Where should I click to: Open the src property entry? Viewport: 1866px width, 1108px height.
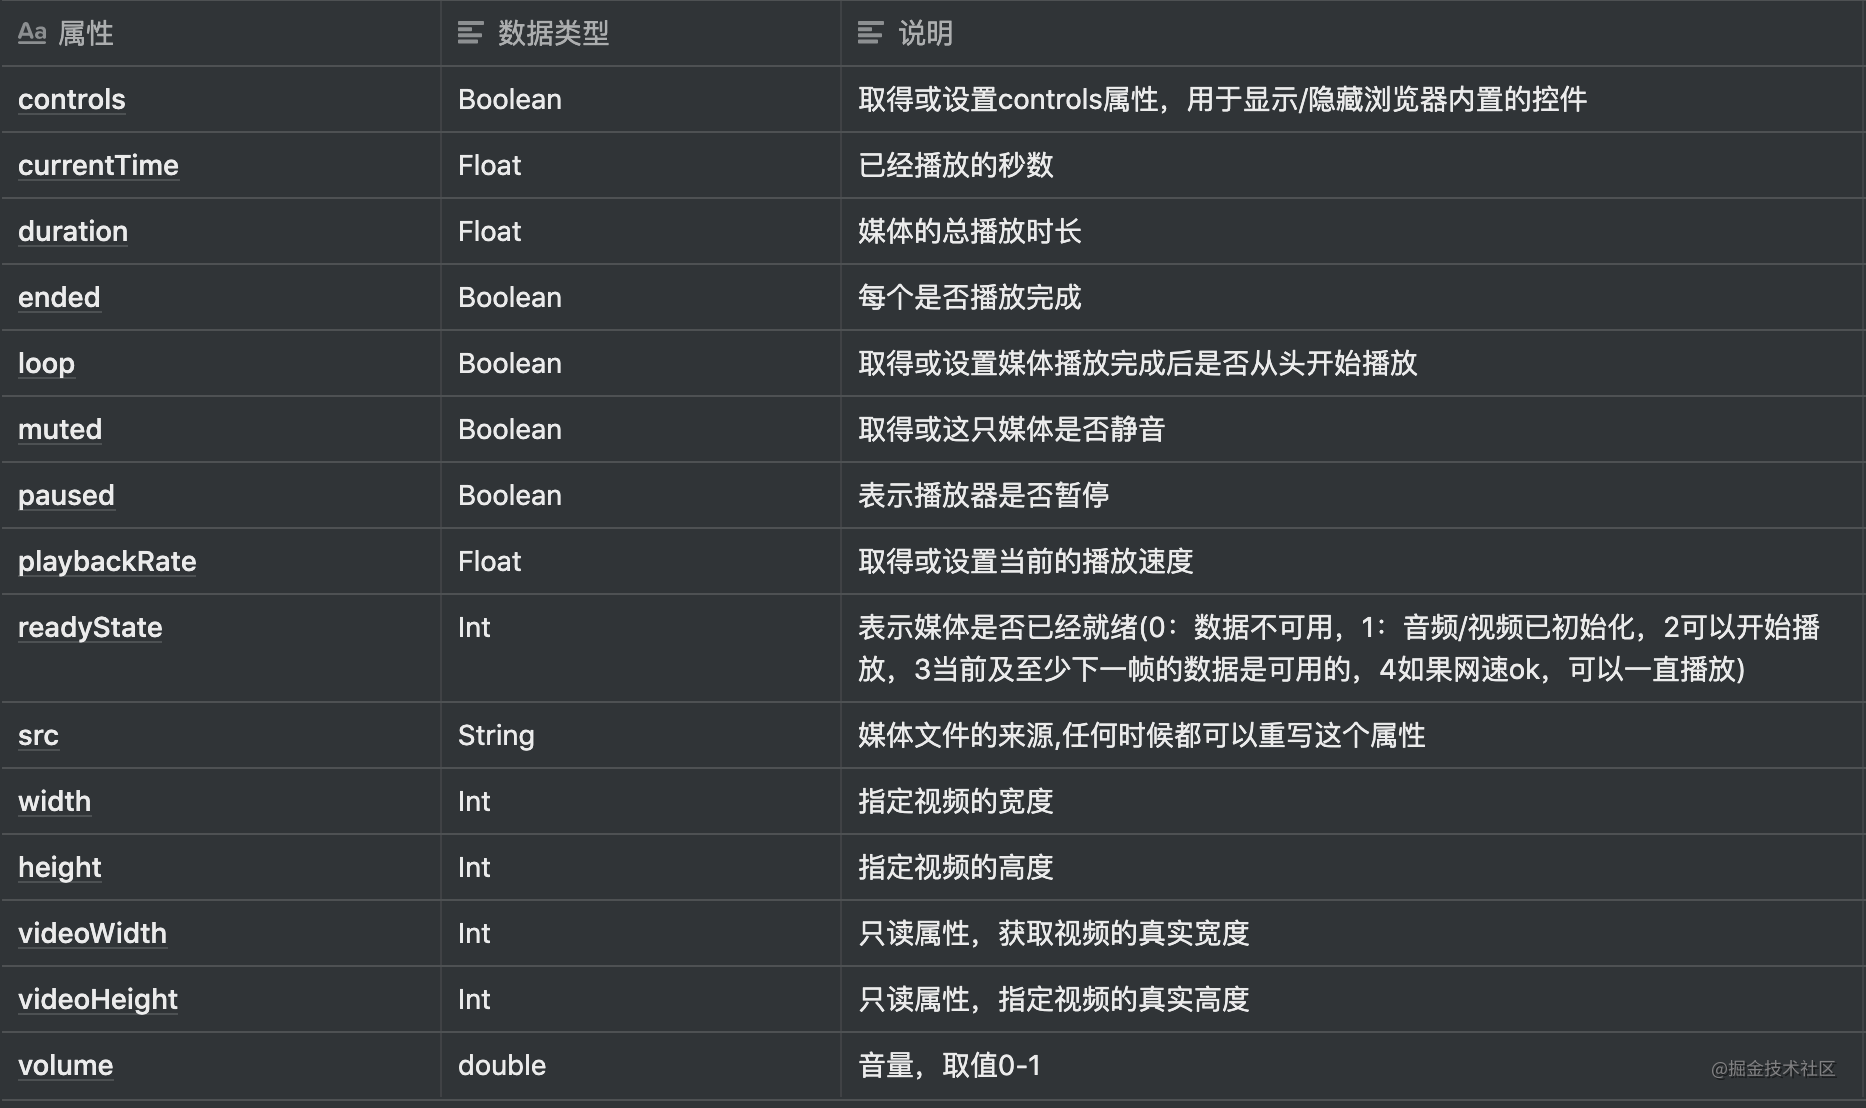coord(38,735)
